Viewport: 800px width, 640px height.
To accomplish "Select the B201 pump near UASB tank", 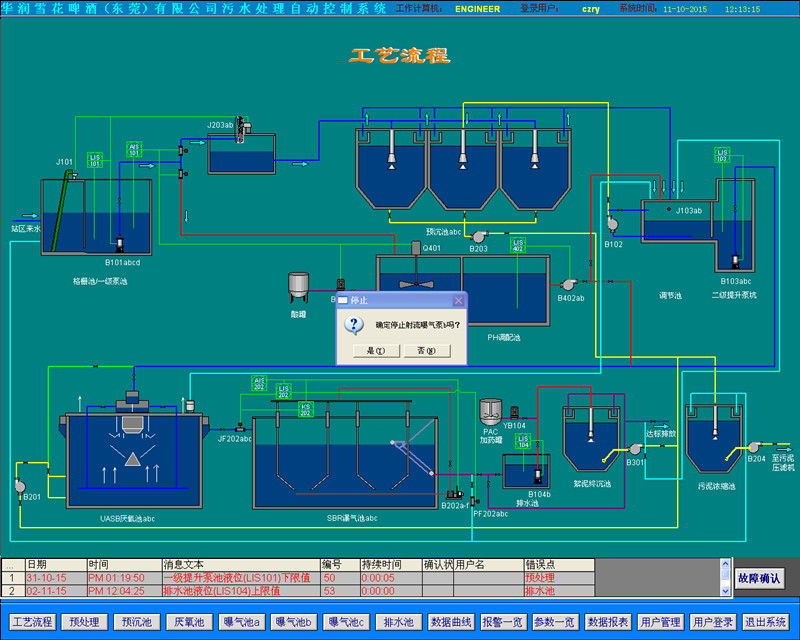I will click(20, 485).
